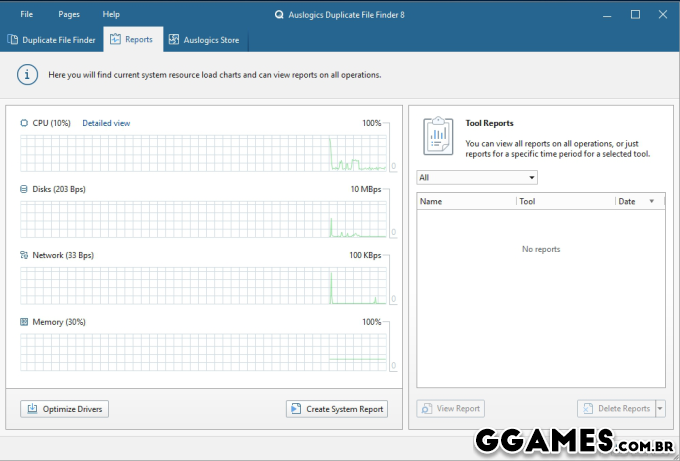Image resolution: width=680 pixels, height=461 pixels.
Task: Sort reports by the Tool column header
Action: click(x=565, y=201)
